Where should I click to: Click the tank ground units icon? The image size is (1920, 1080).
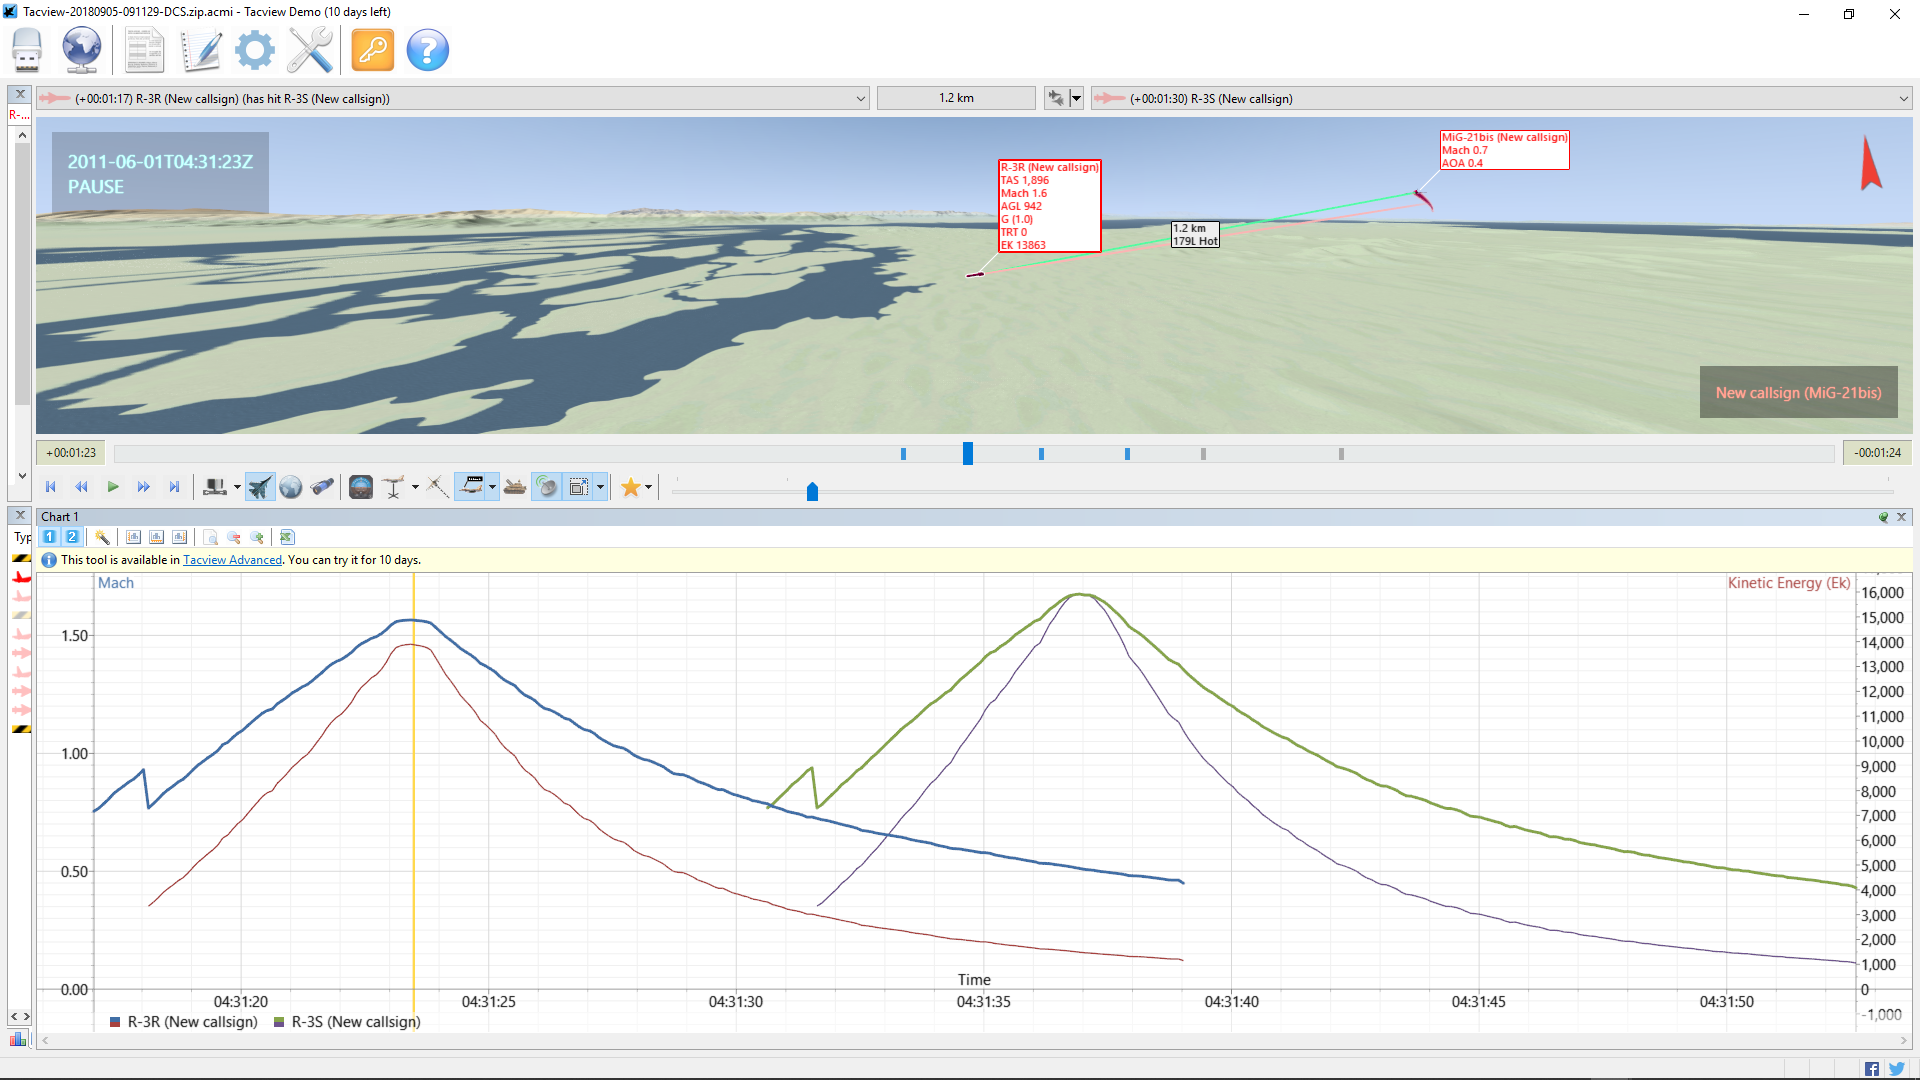pyautogui.click(x=515, y=487)
